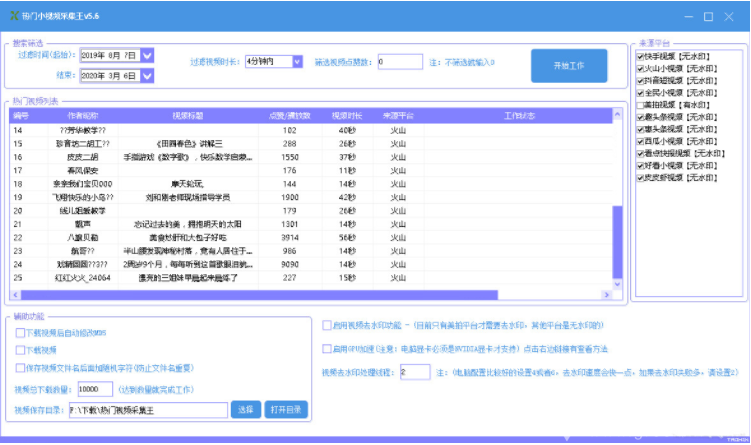Select row 19 with 1900 likes
Screen dimensions: 751x445
click(311, 197)
